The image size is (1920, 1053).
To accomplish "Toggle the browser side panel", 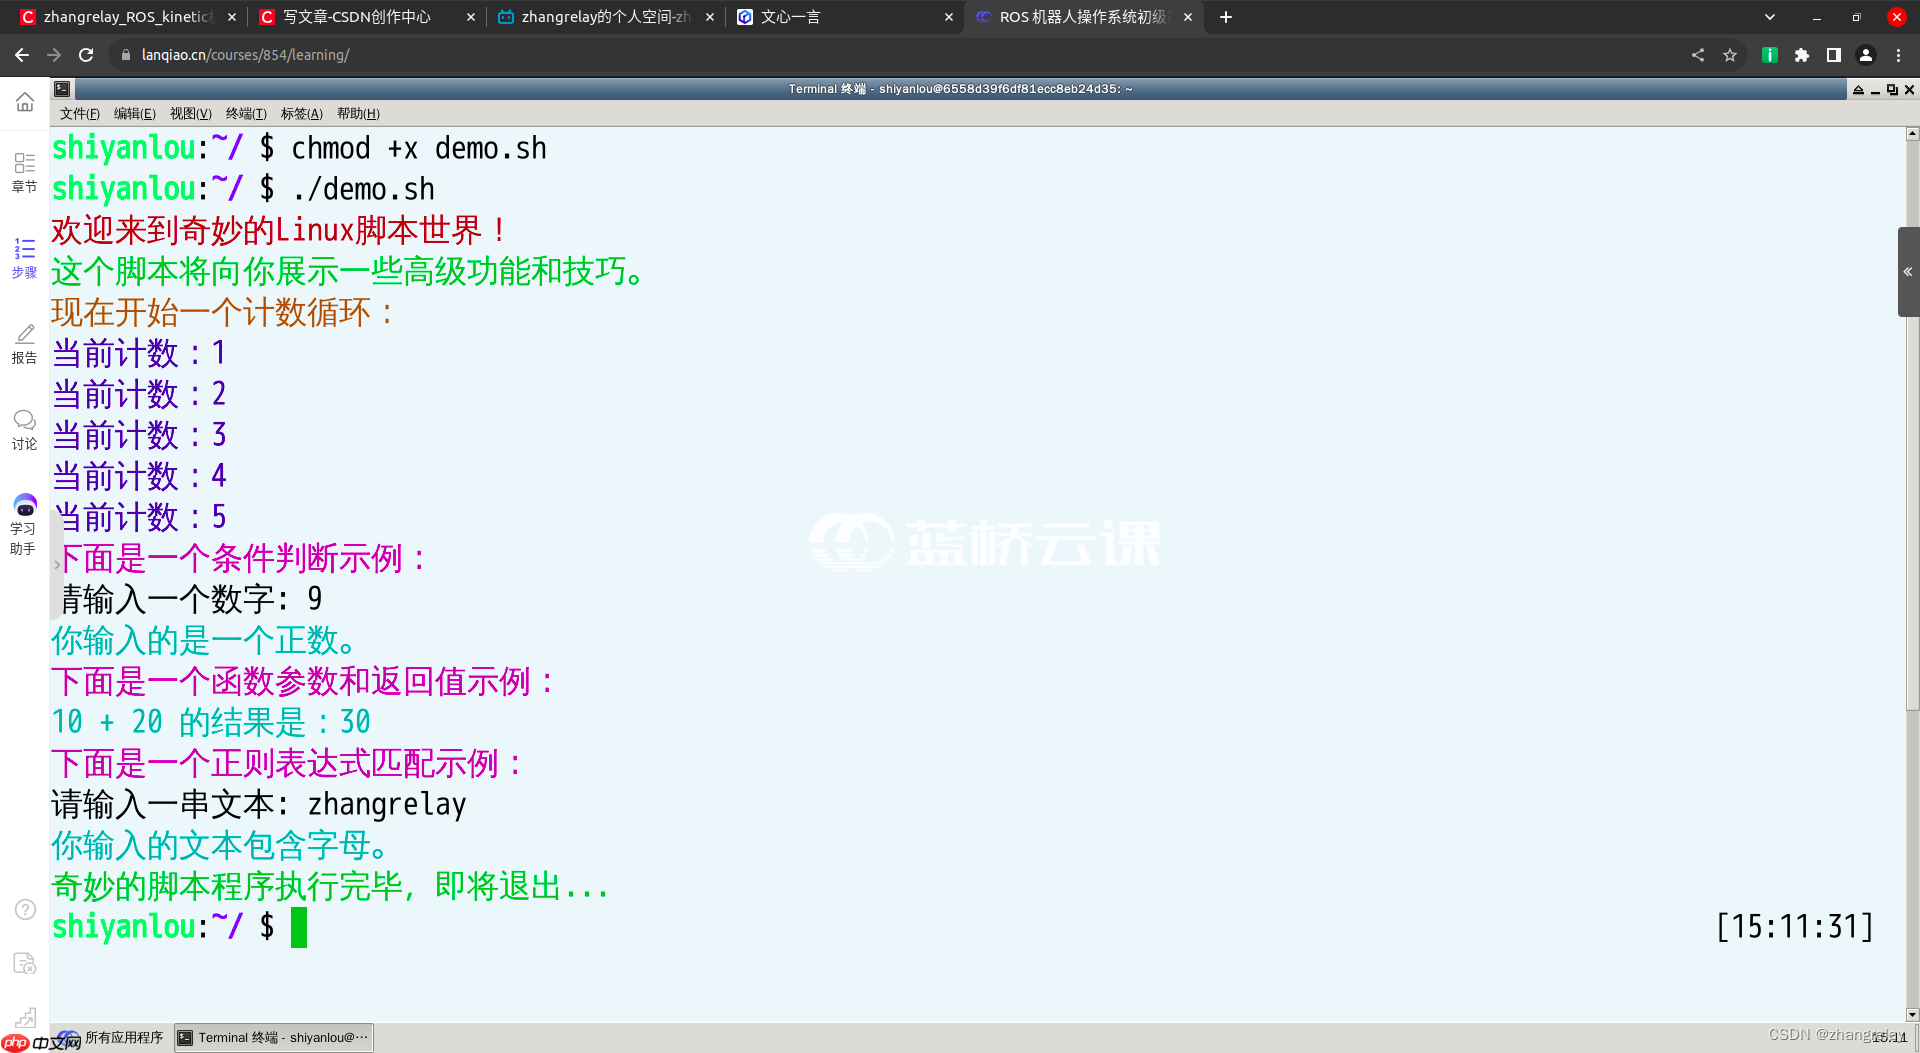I will tap(1833, 55).
